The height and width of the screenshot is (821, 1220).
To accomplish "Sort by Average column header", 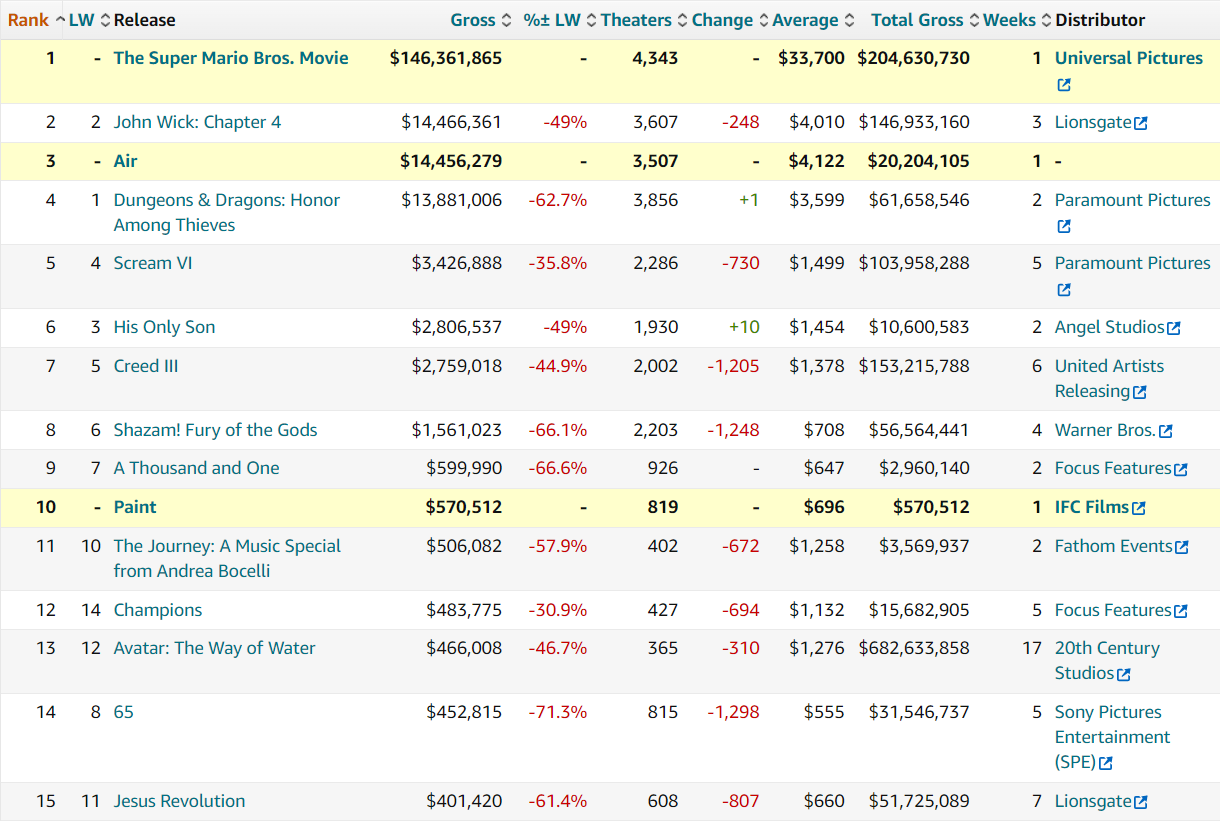I will (805, 20).
